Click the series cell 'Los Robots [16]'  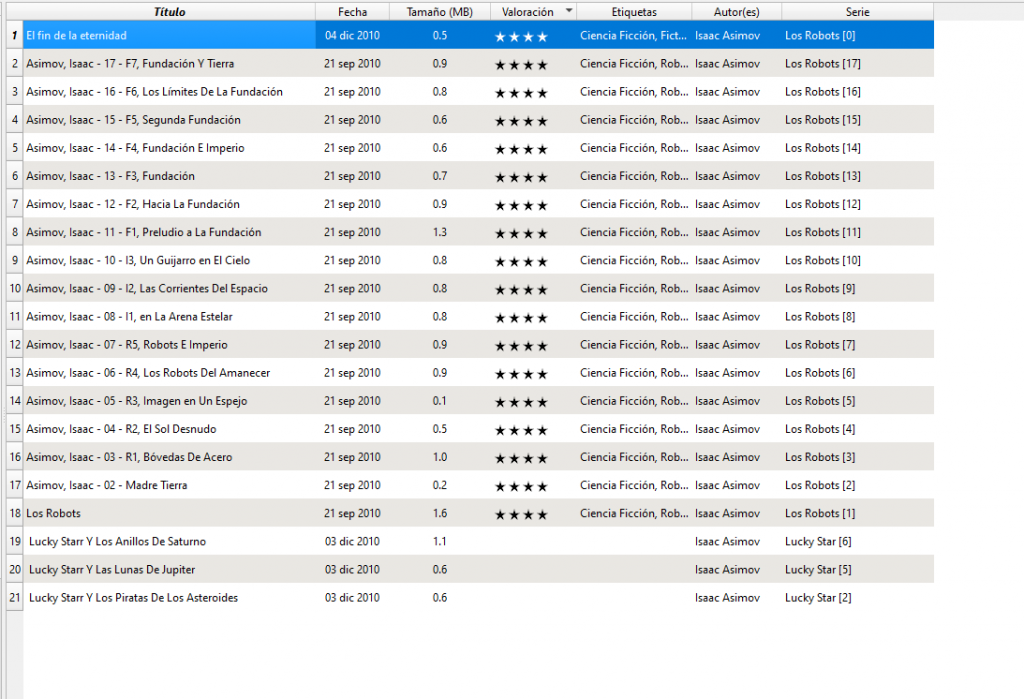point(823,91)
